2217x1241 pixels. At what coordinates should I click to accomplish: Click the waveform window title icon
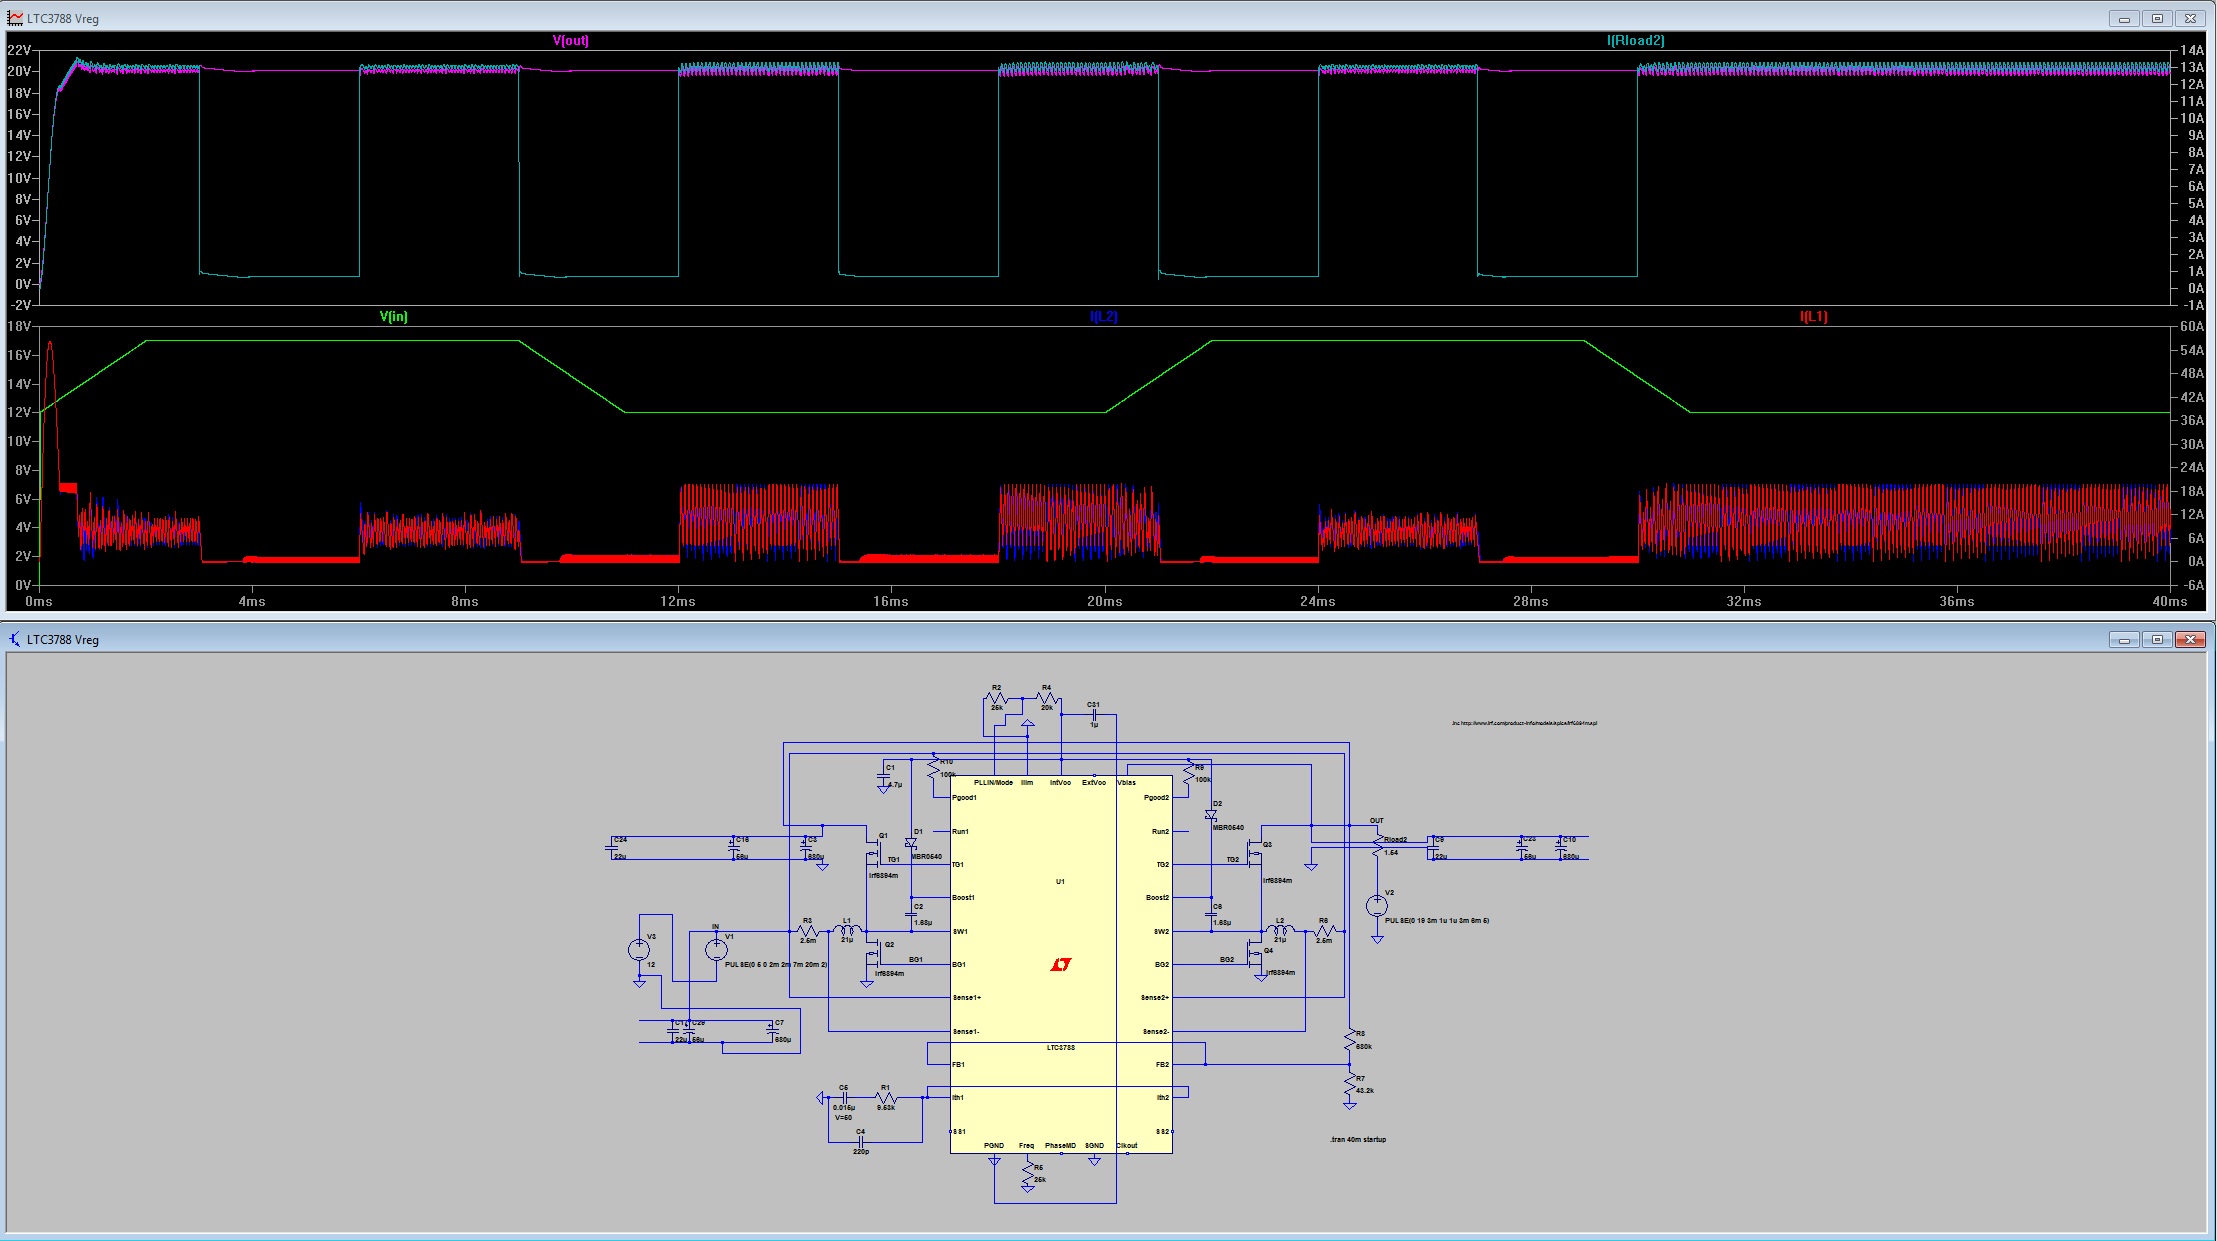[15, 18]
